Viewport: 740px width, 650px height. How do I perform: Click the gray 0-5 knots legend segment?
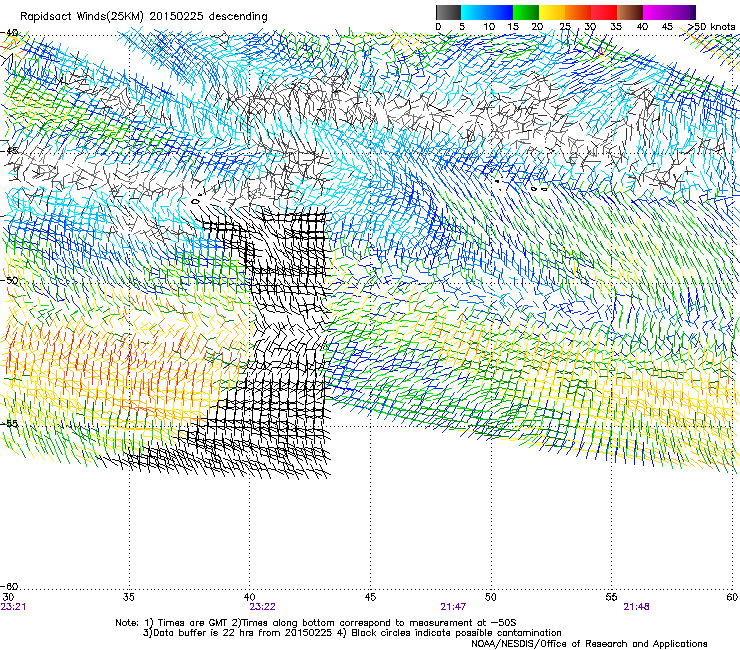tap(448, 12)
